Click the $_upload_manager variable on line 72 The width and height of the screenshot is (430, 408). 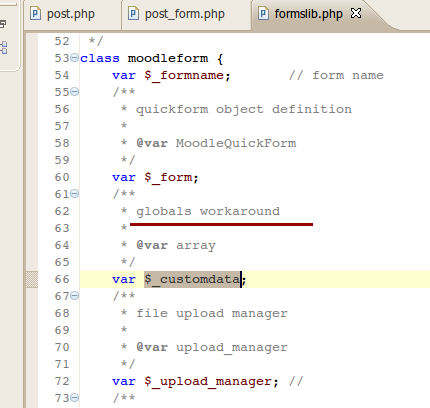(x=208, y=381)
